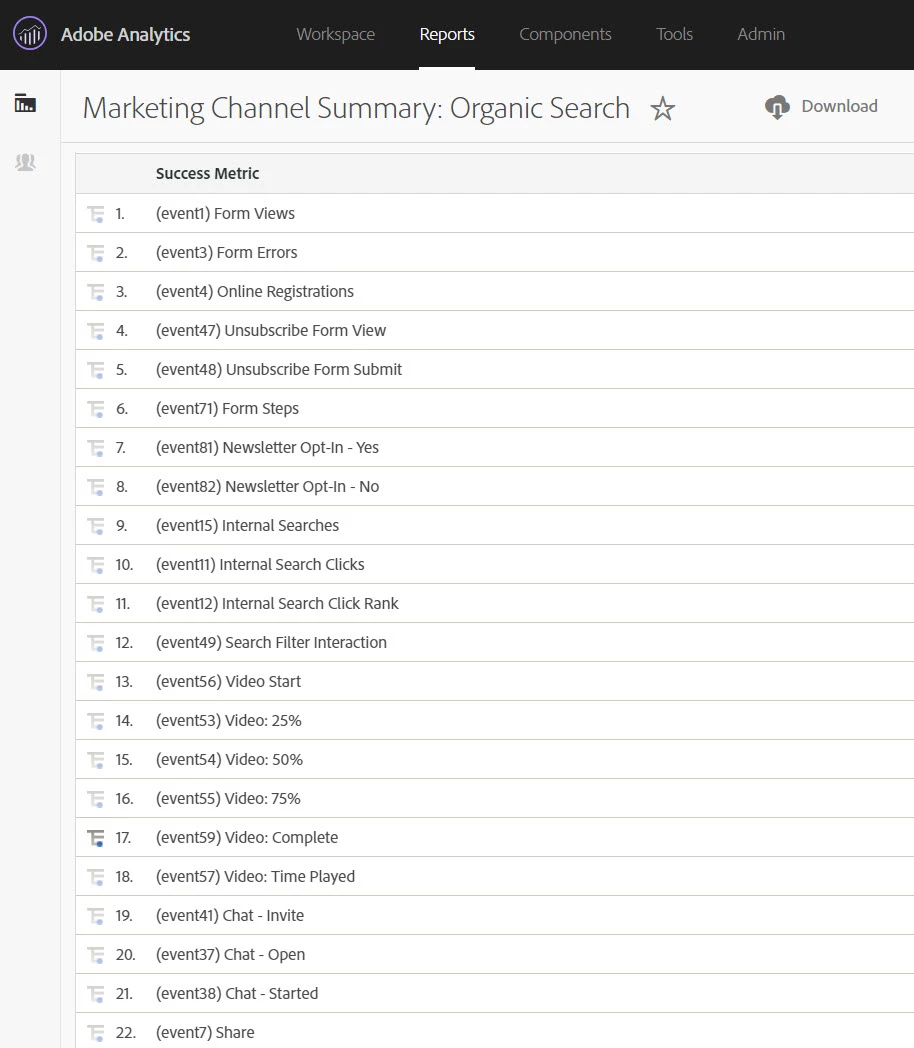
Task: Click breakdown icon beside Chat - Open
Action: [96, 955]
